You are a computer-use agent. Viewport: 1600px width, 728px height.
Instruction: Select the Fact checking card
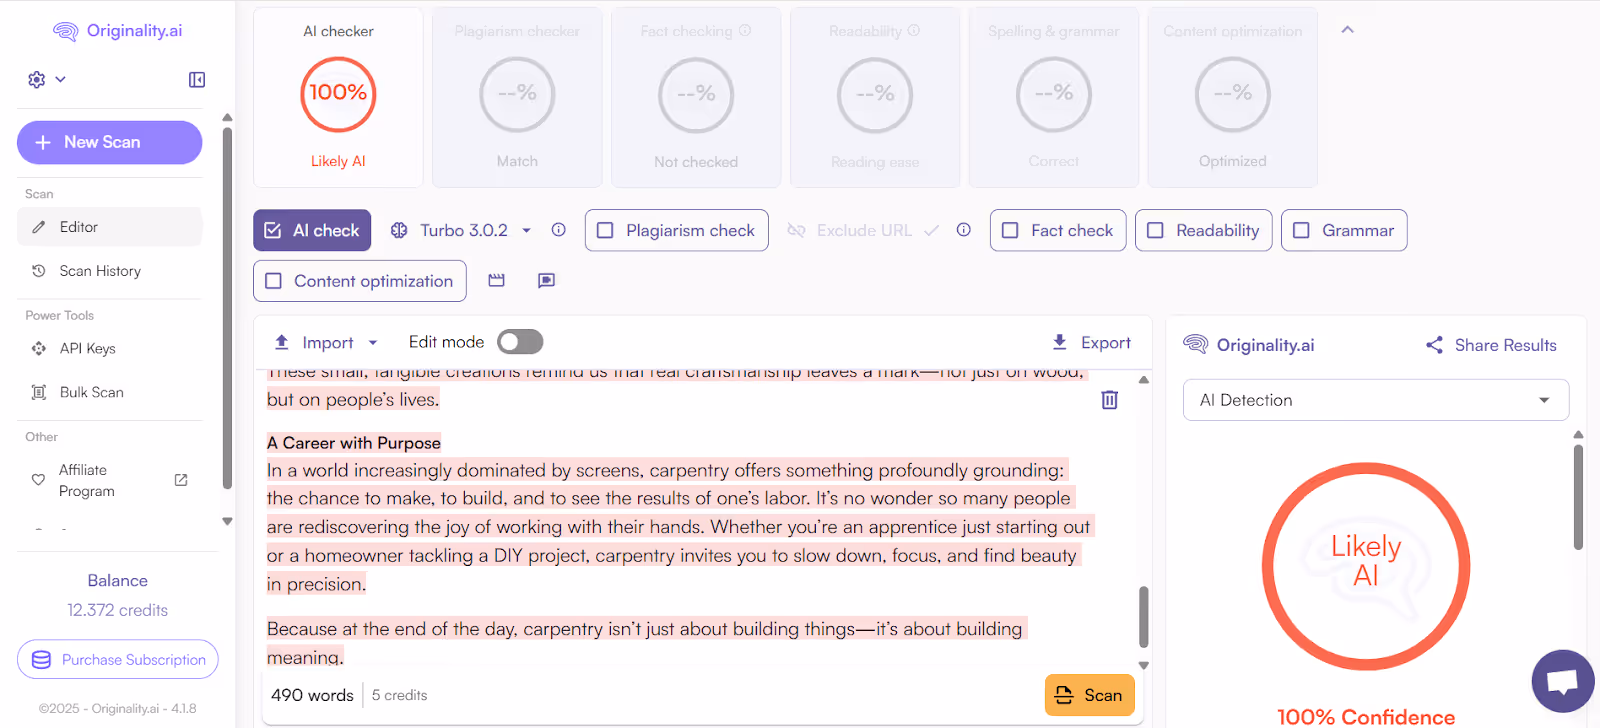click(x=696, y=97)
